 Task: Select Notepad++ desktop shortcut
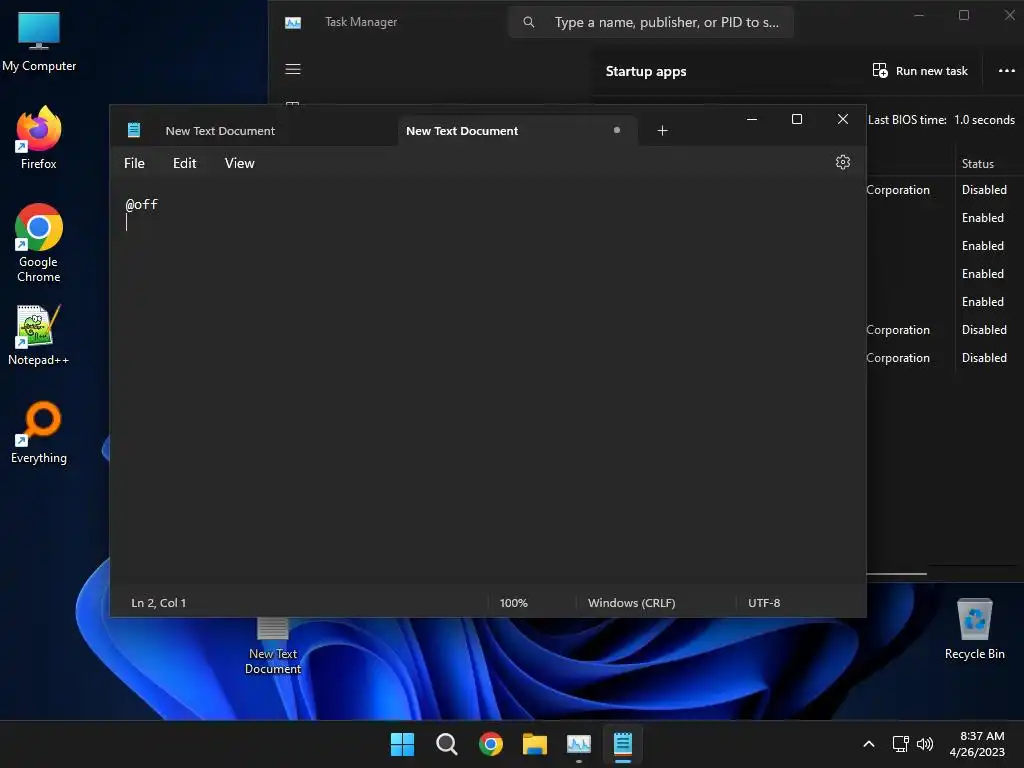pyautogui.click(x=39, y=335)
